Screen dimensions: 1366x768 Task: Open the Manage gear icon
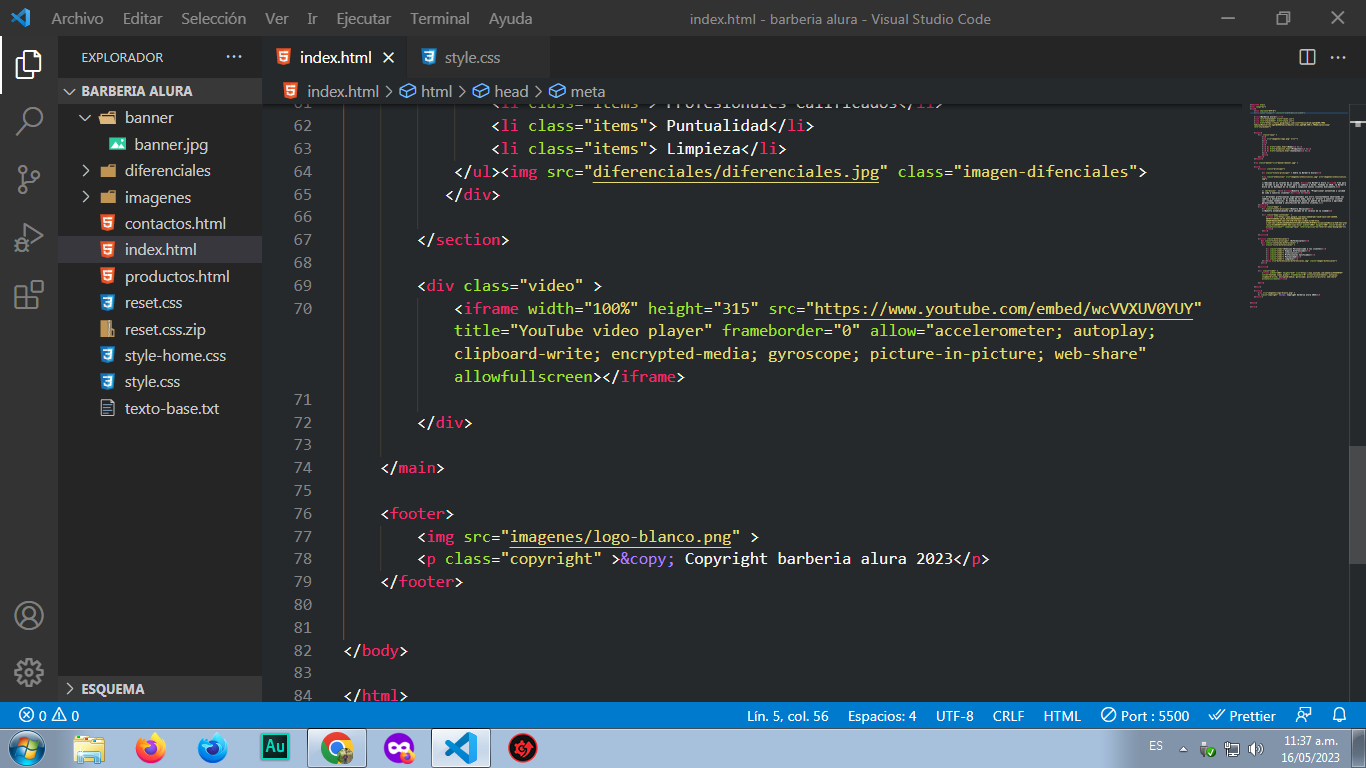point(29,672)
